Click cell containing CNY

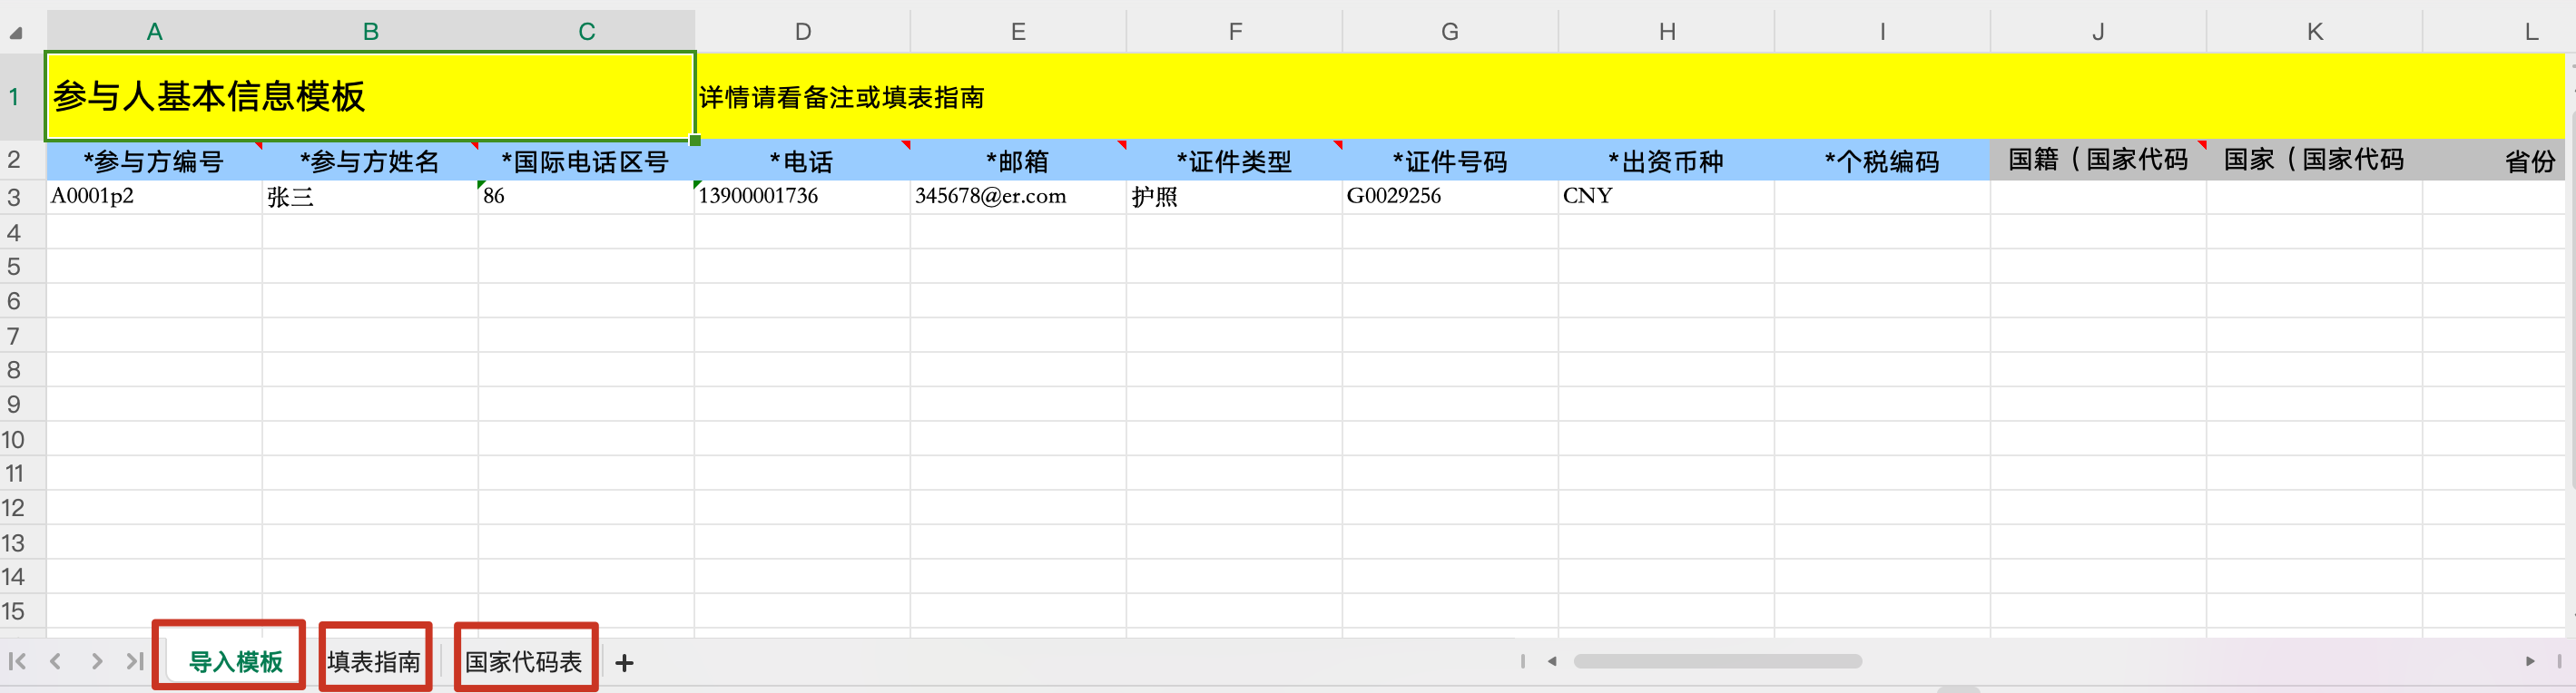(x=1666, y=197)
